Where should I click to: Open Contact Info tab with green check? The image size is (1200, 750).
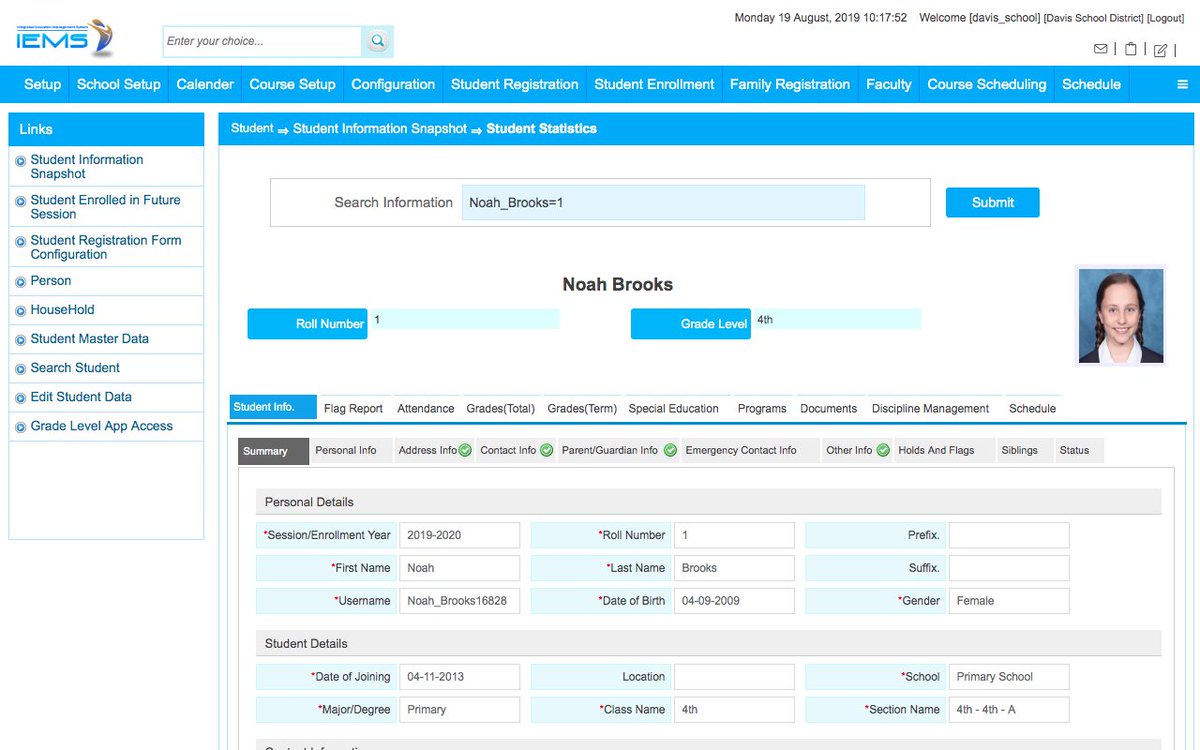(x=516, y=450)
